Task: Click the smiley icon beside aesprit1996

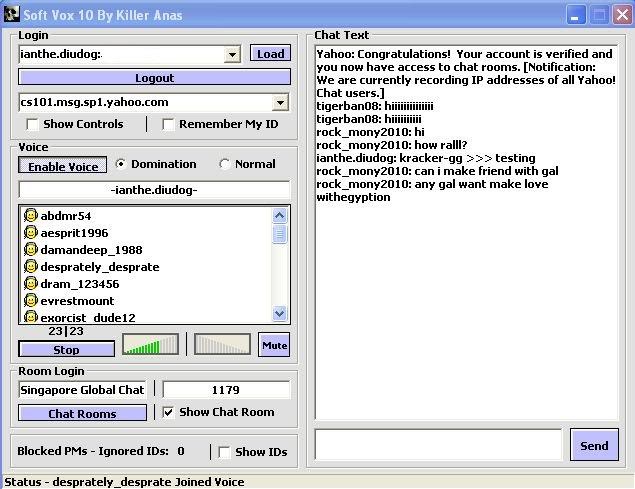Action: (31, 232)
